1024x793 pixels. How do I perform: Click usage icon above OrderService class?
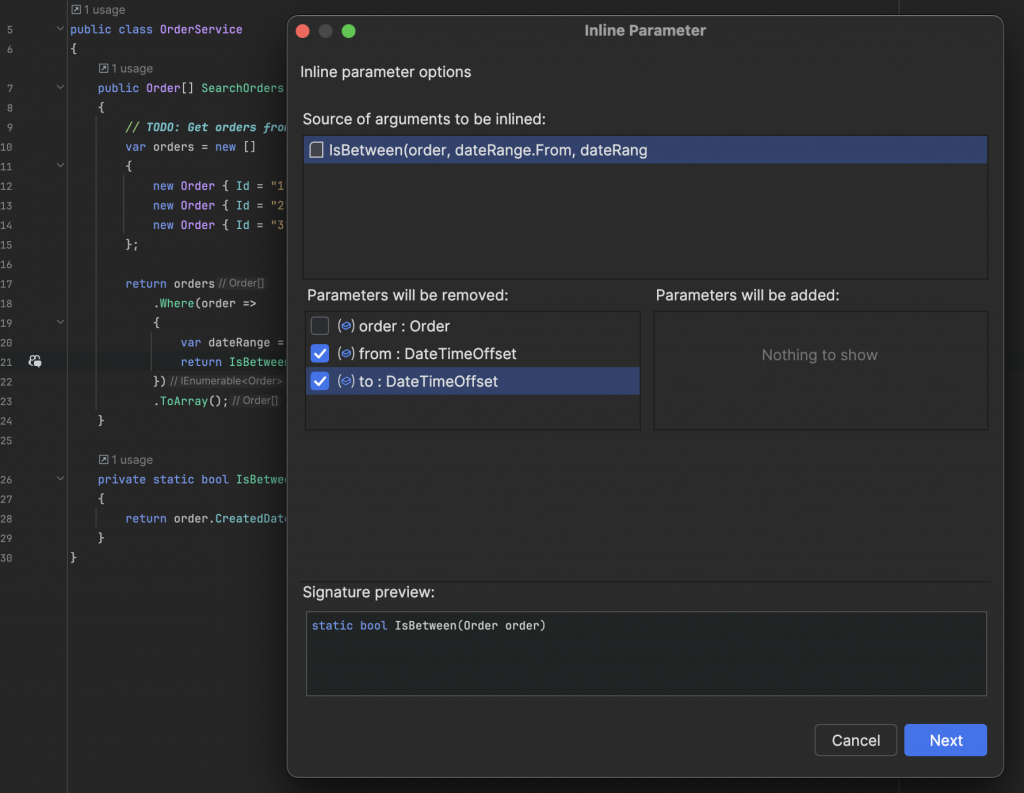[x=76, y=9]
